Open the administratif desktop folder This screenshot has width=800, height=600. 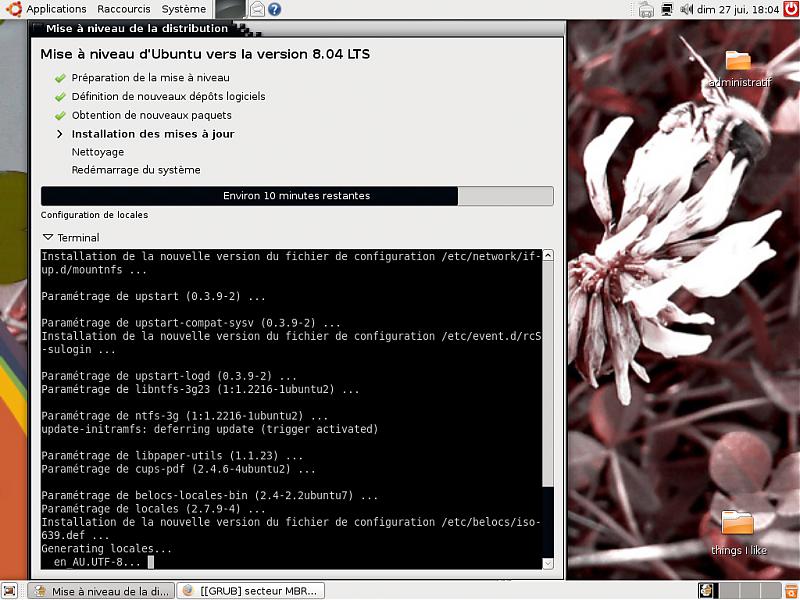click(739, 68)
